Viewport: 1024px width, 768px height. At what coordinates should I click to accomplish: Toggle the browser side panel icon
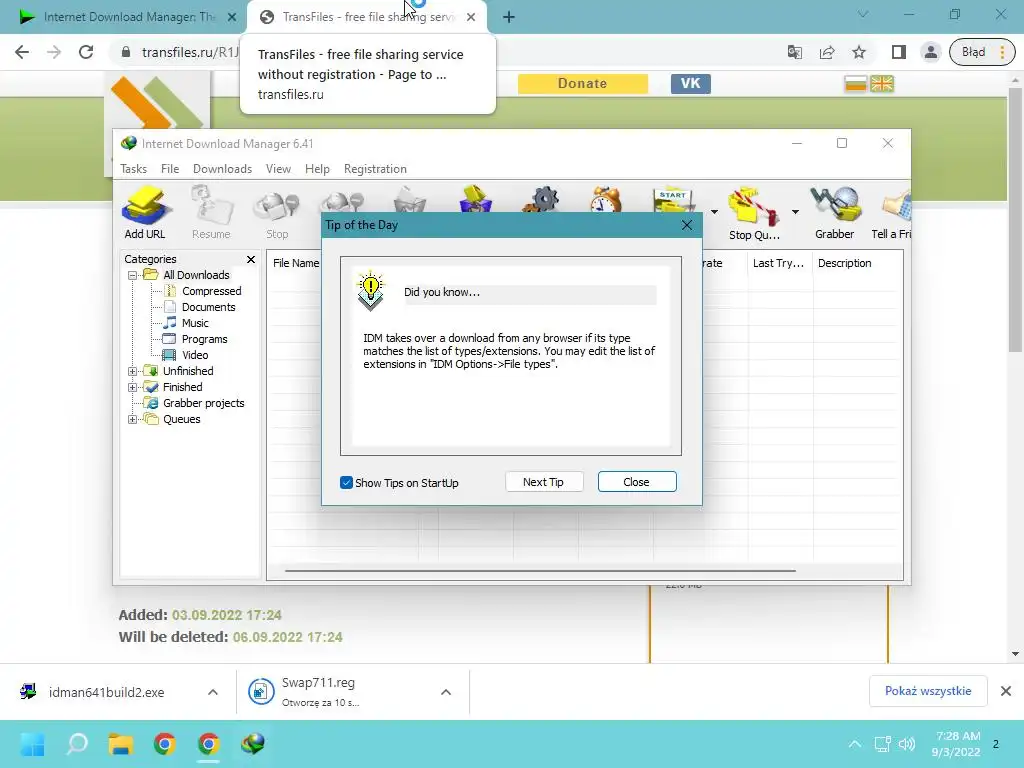tap(899, 52)
